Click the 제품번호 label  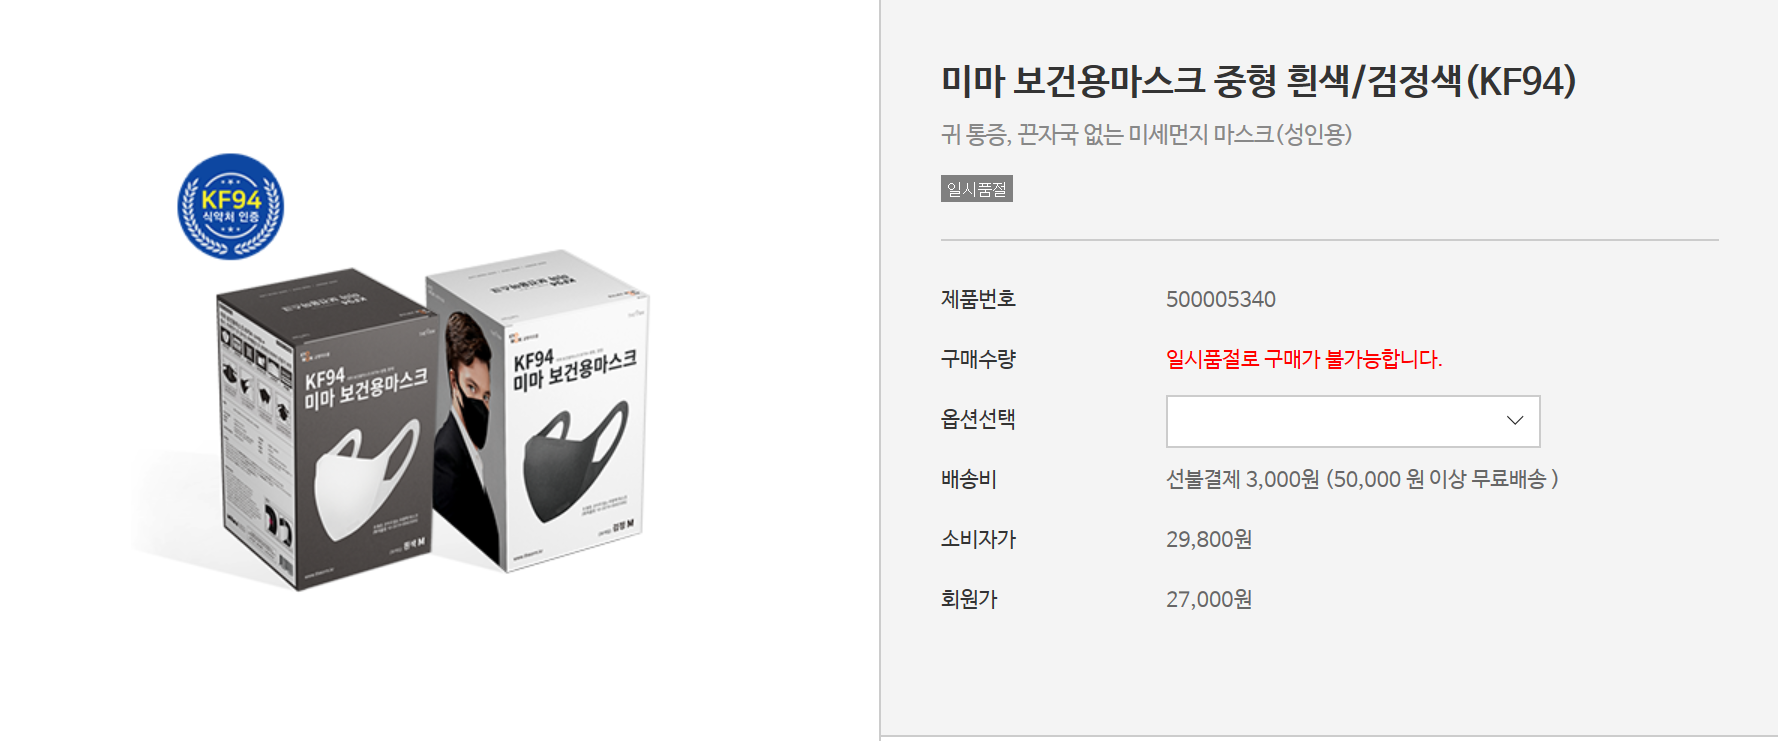click(x=978, y=299)
